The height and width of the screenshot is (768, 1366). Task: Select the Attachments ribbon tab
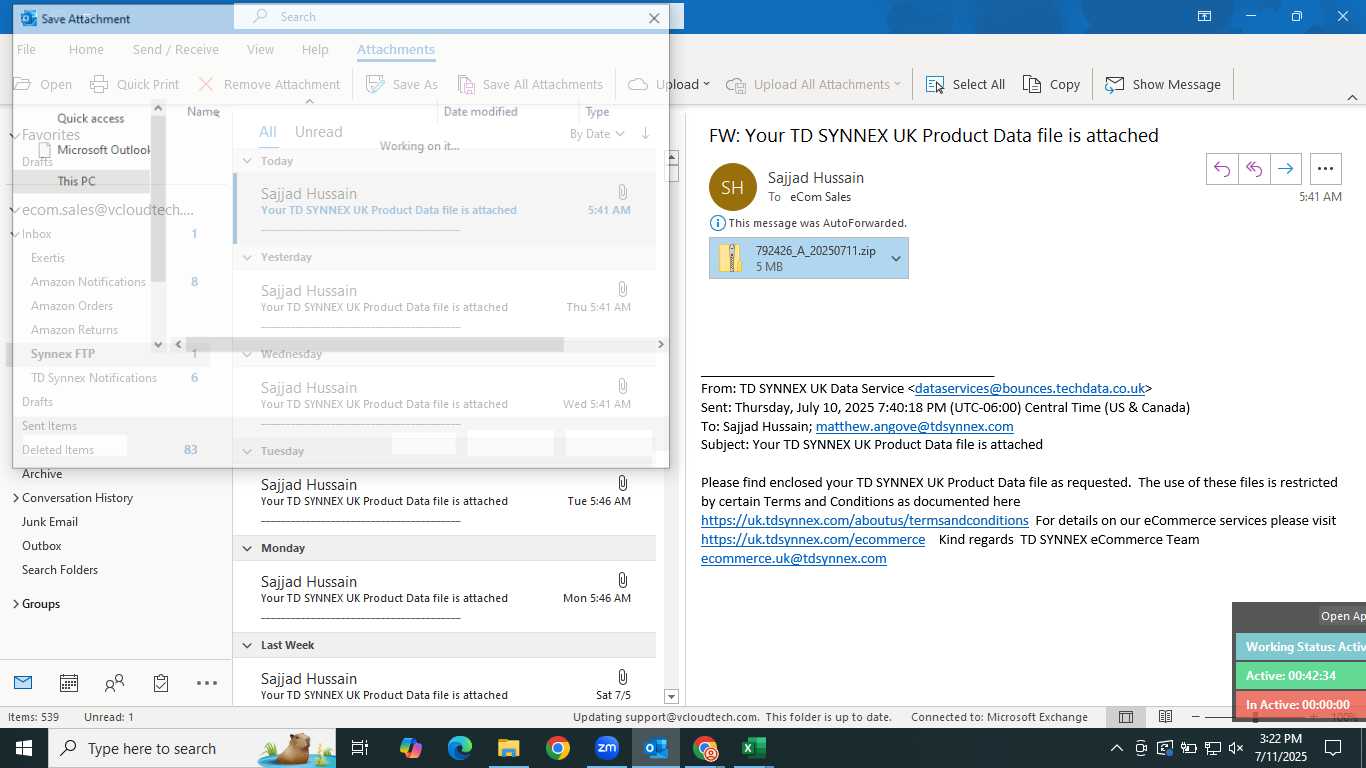(396, 49)
